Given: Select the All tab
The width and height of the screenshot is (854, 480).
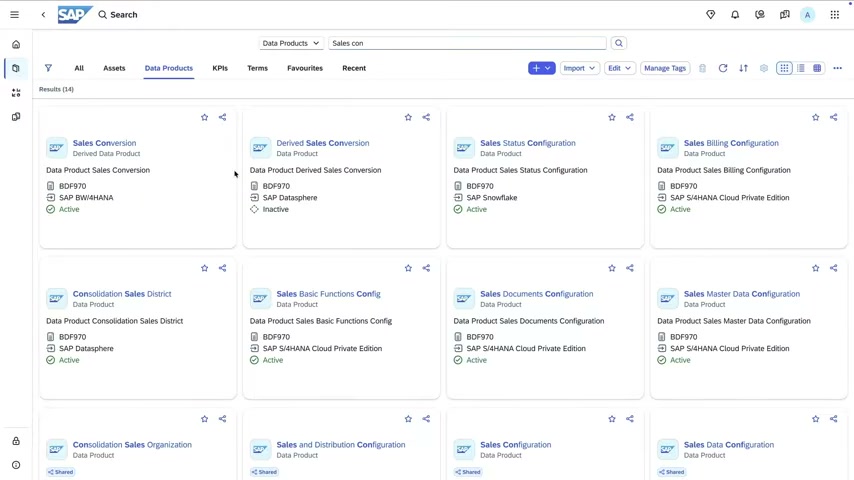Looking at the screenshot, I should coord(79,68).
